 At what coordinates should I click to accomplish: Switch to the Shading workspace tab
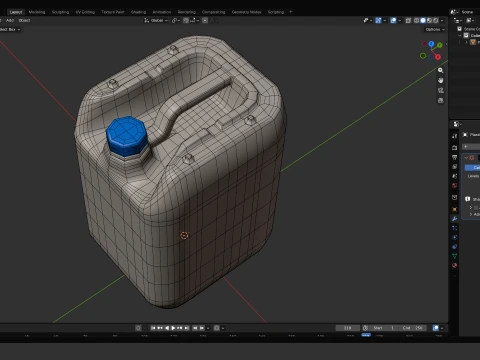(138, 12)
